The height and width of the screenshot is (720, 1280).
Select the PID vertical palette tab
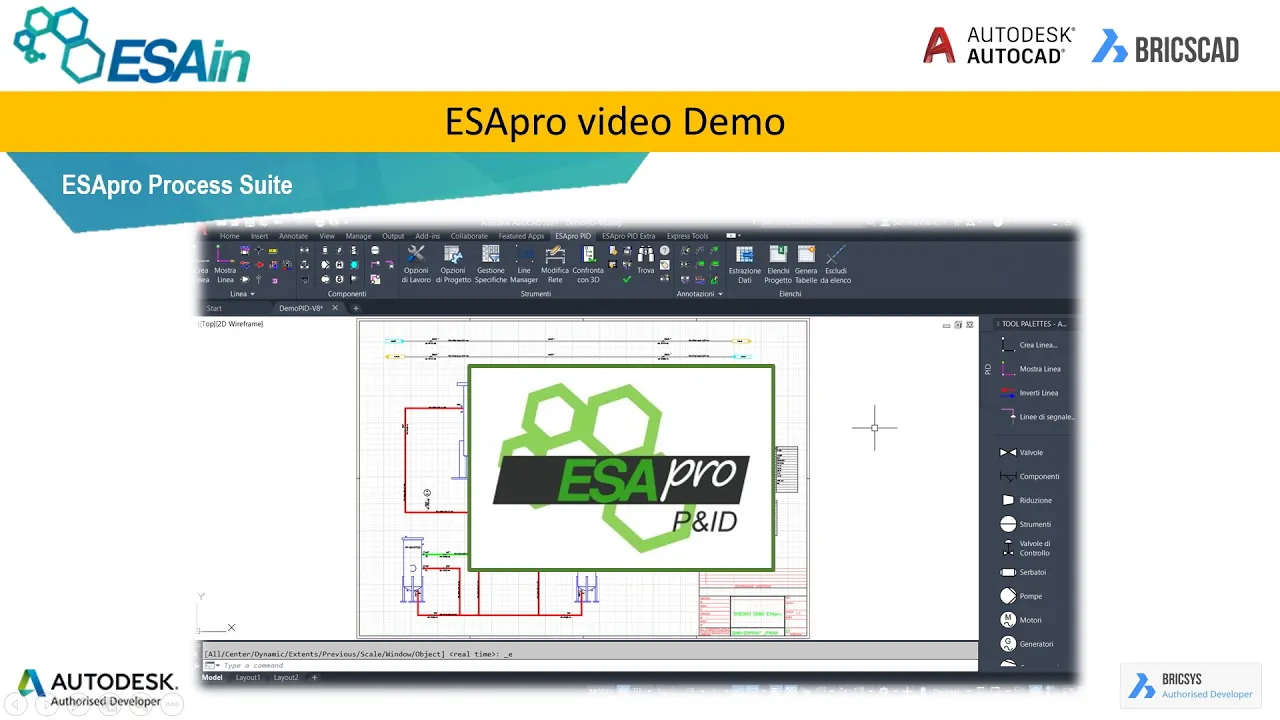pos(988,369)
